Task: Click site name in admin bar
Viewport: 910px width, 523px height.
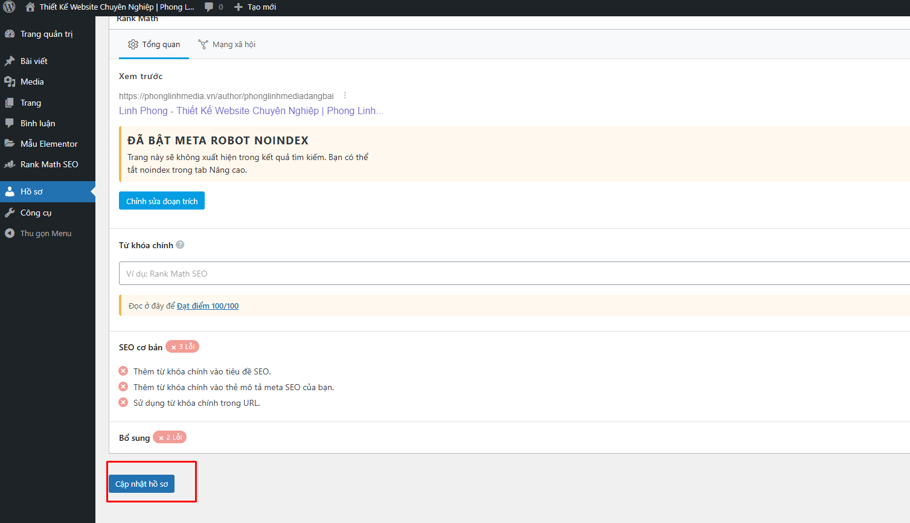Action: tap(117, 7)
